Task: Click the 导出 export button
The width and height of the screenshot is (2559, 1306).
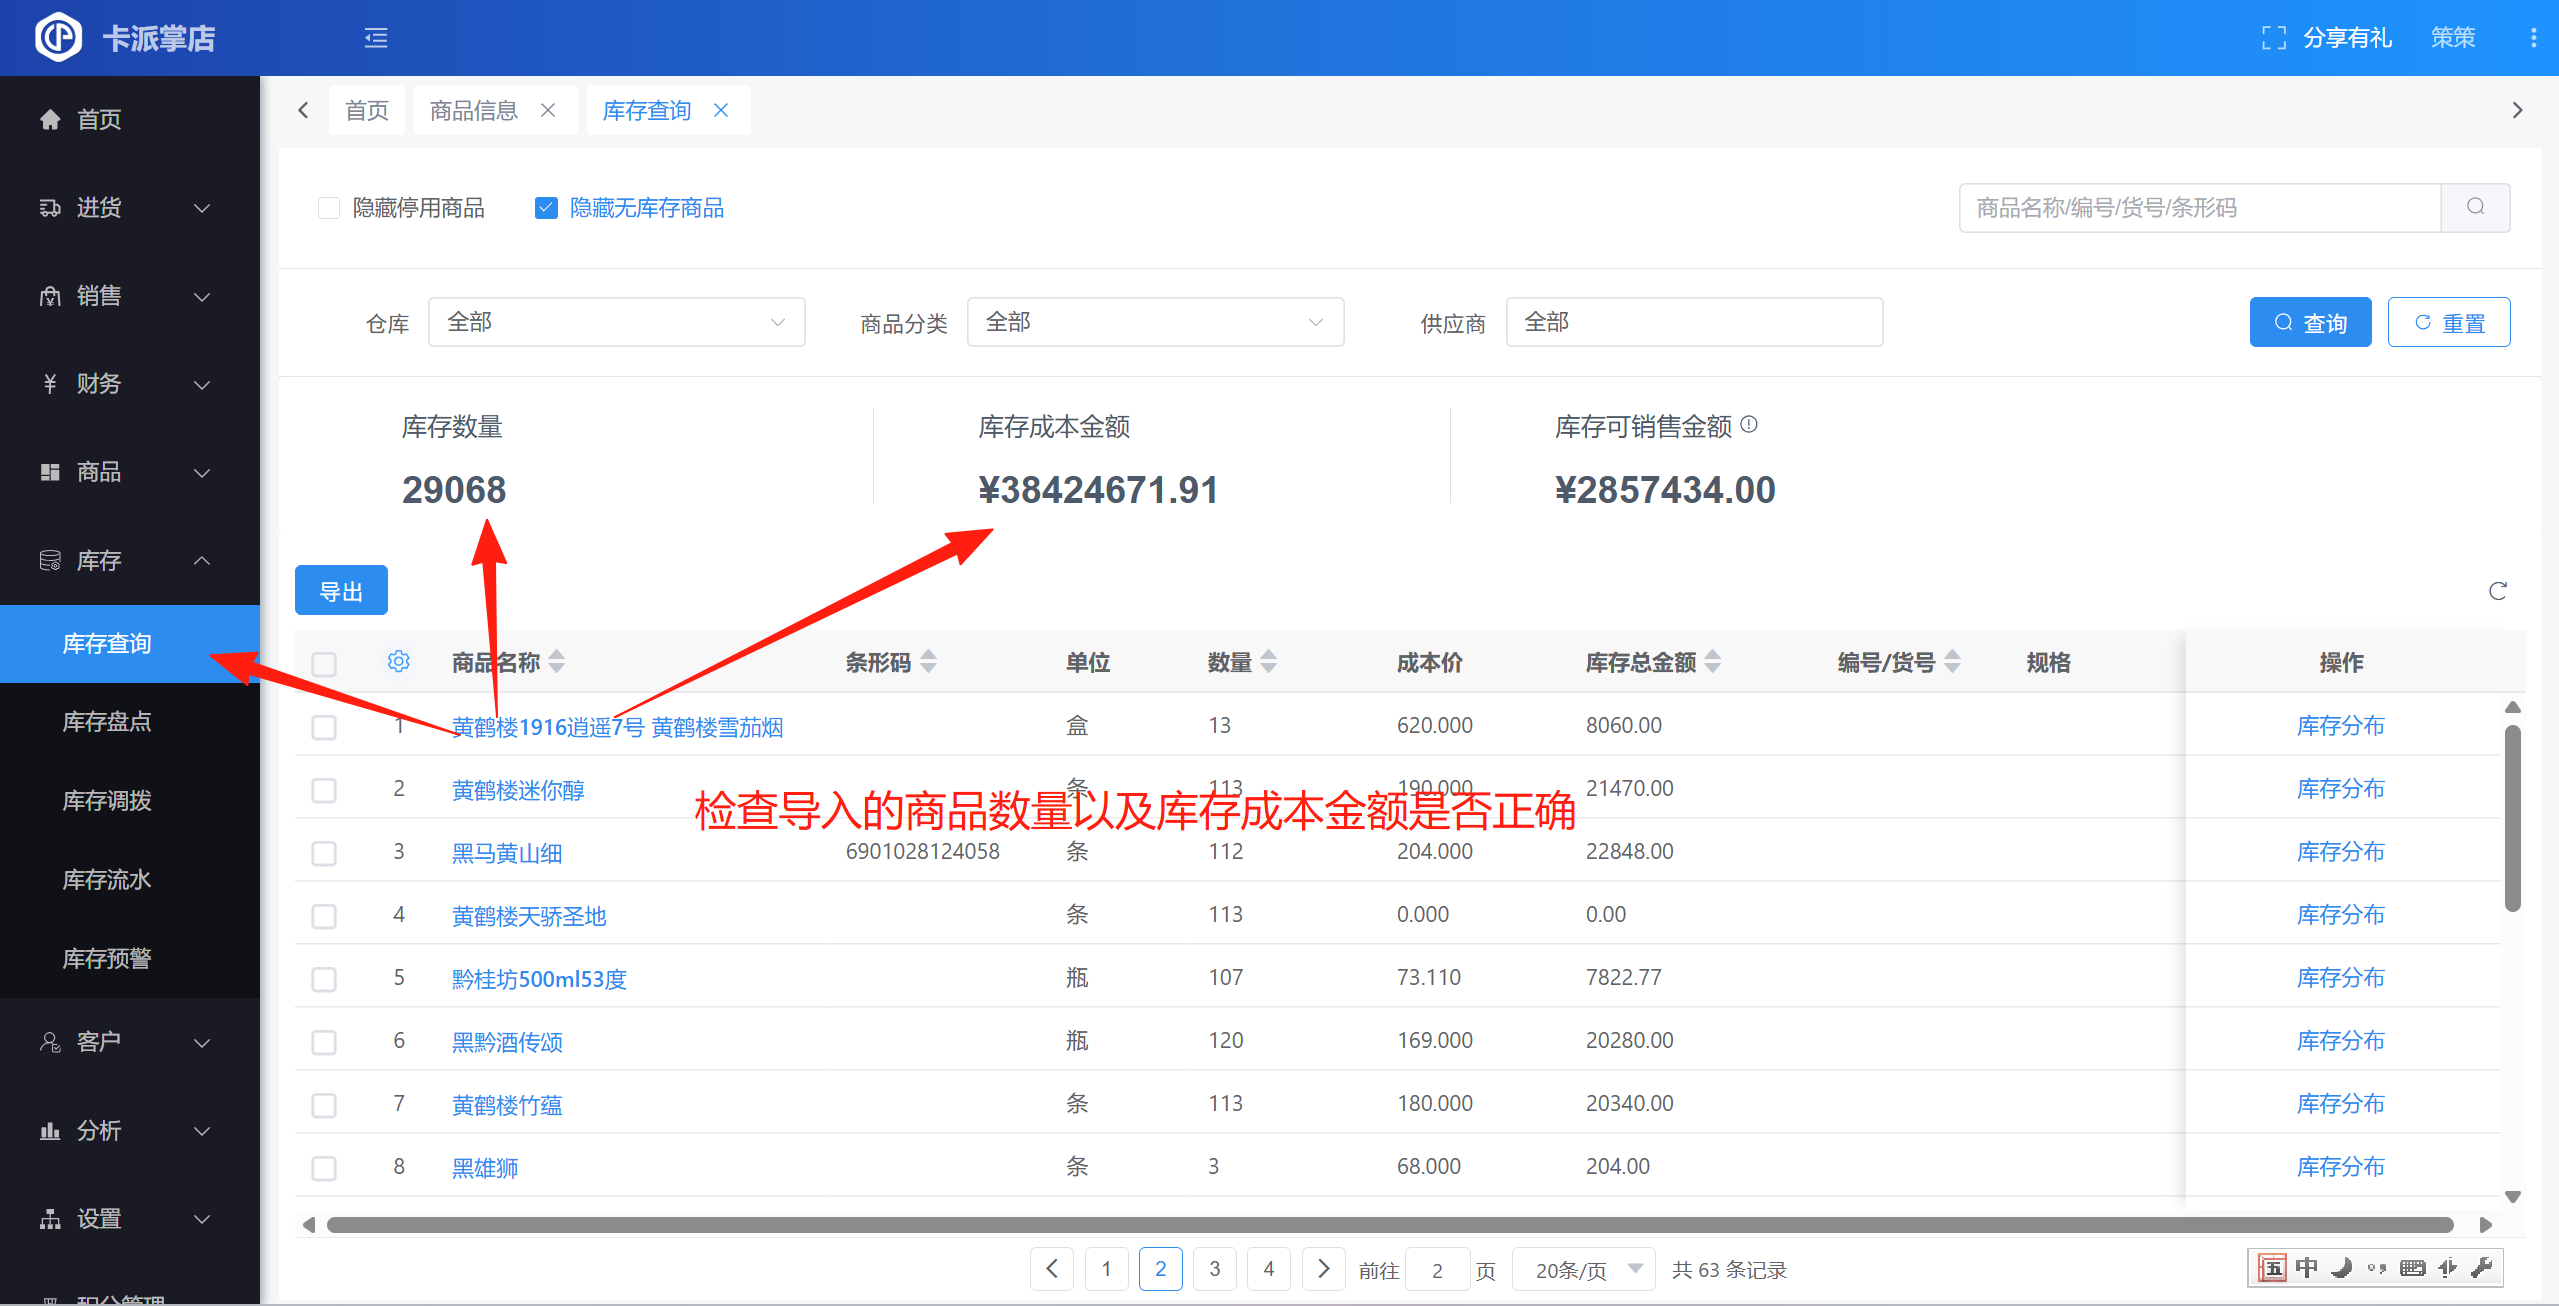Action: pyautogui.click(x=341, y=591)
